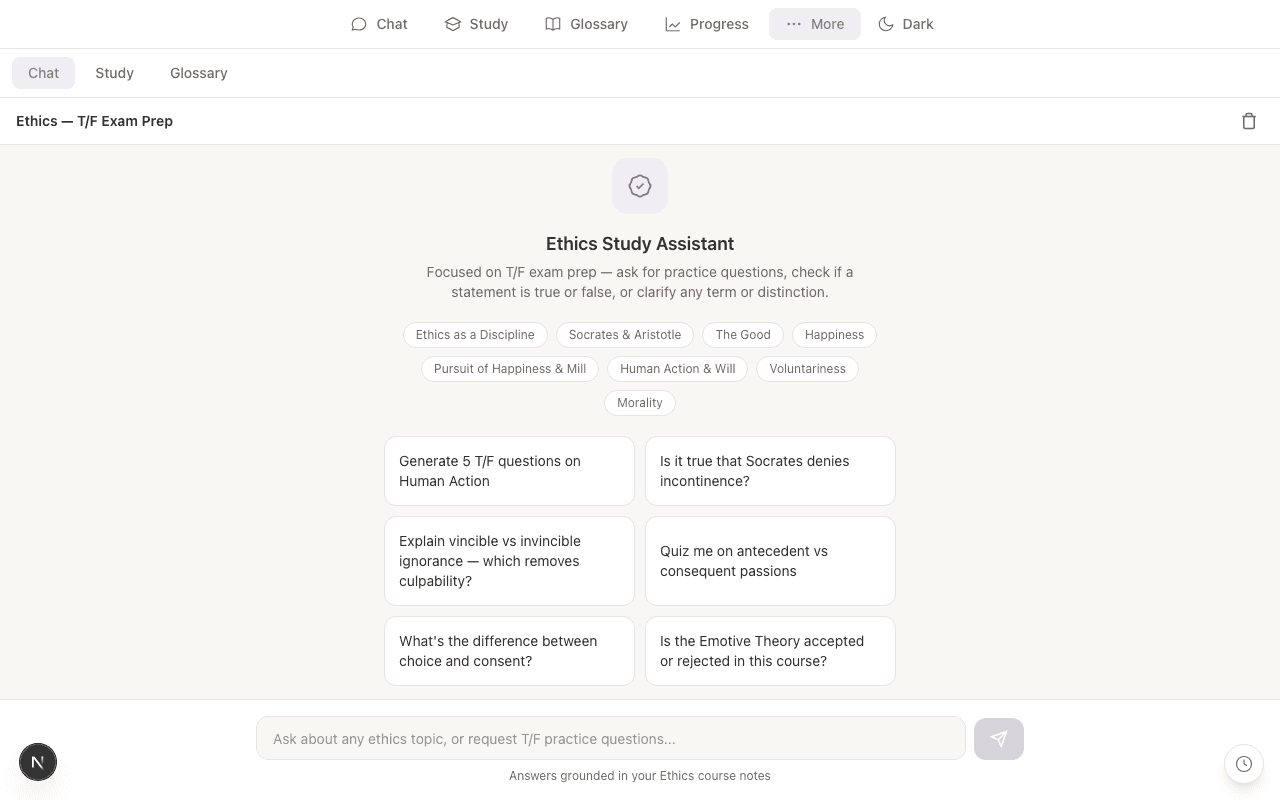Select the Happiness topic chip
1280x800 pixels.
[834, 335]
